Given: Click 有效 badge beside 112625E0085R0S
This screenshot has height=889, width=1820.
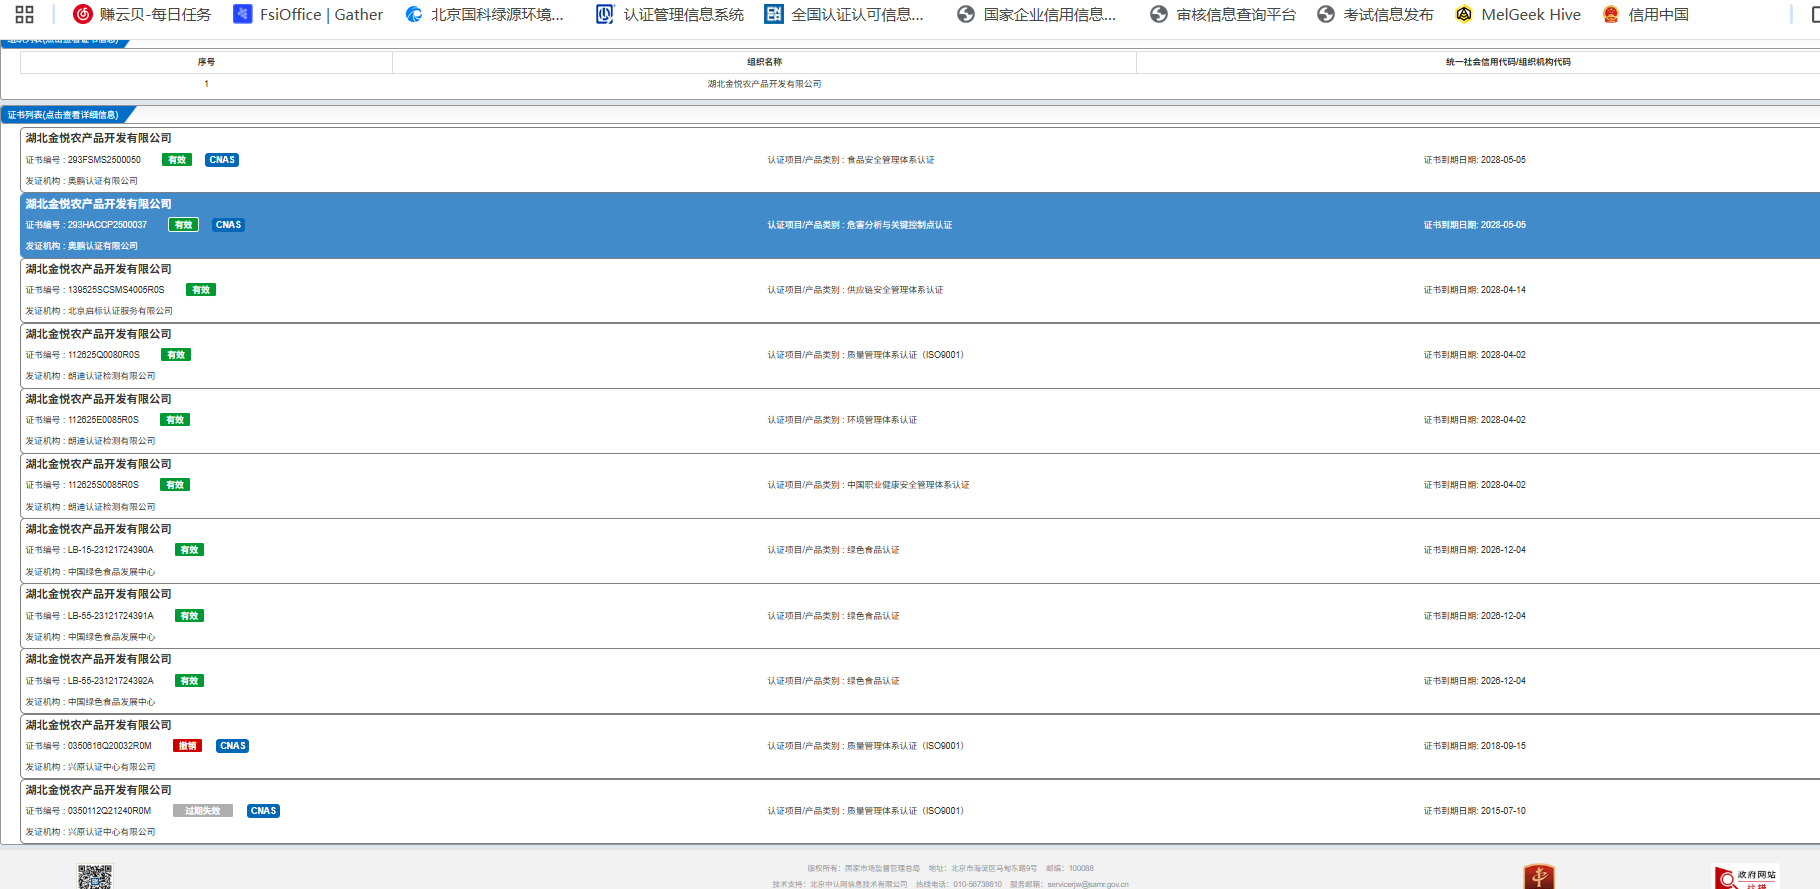Looking at the screenshot, I should [x=175, y=420].
